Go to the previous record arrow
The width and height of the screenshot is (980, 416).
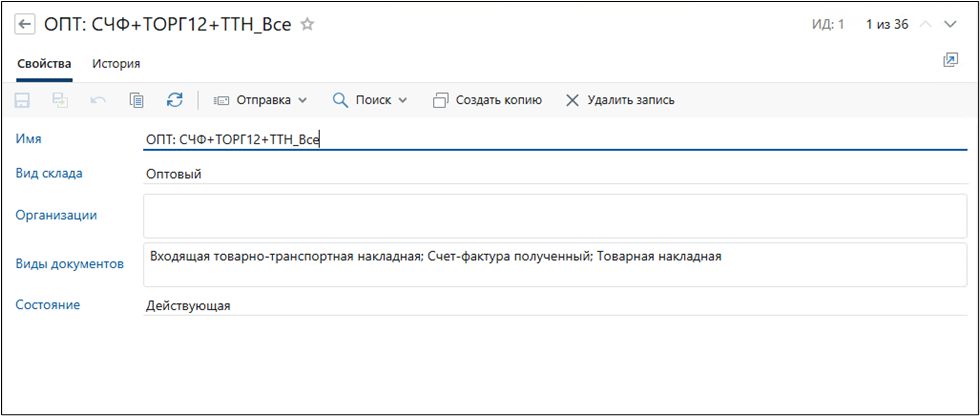(925, 25)
